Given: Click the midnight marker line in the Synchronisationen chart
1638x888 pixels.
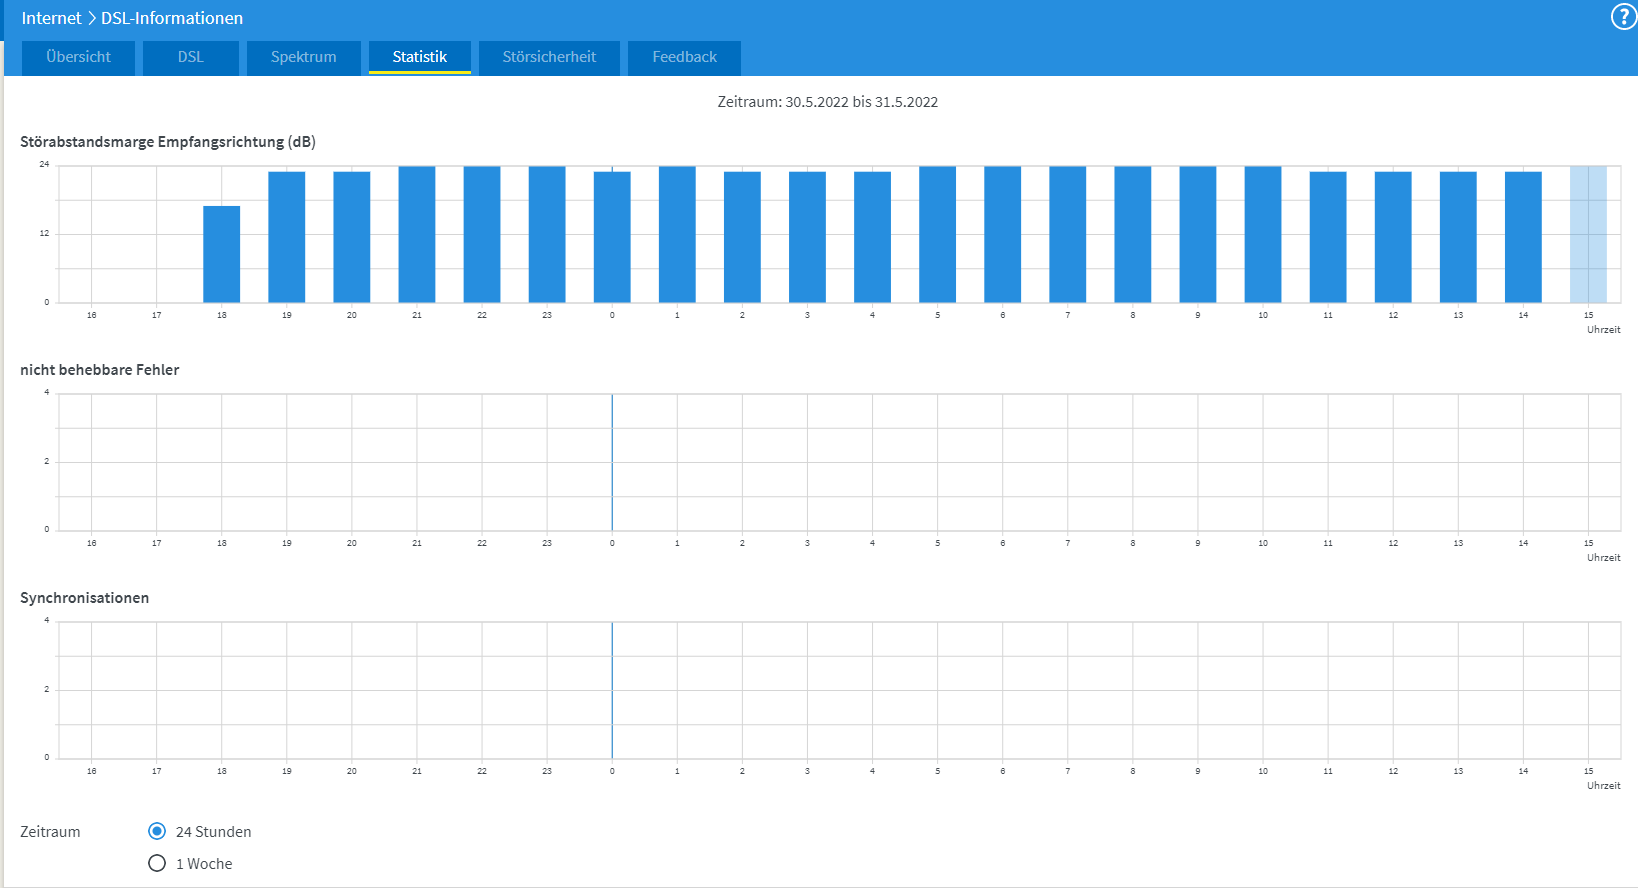Looking at the screenshot, I should pyautogui.click(x=612, y=690).
